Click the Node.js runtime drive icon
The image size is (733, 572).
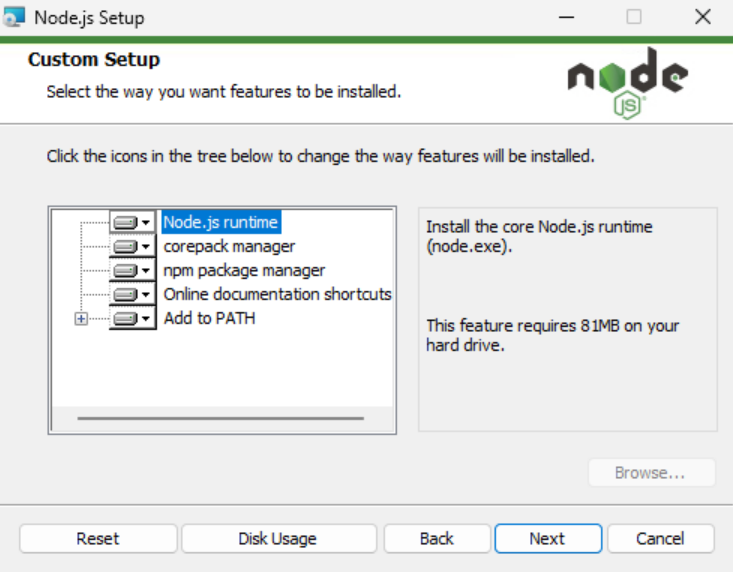coord(132,222)
